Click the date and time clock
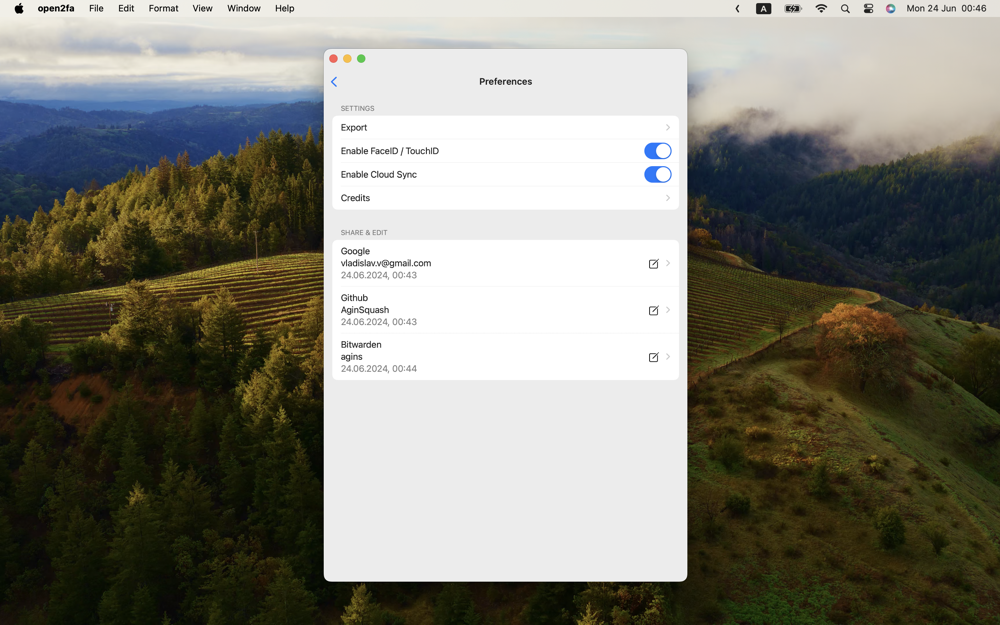Image resolution: width=1000 pixels, height=625 pixels. click(946, 8)
